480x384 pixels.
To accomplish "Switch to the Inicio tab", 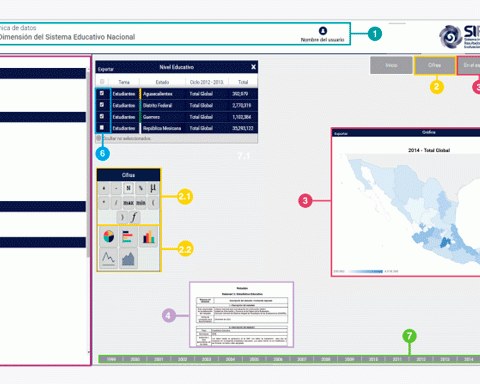I will 391,65.
